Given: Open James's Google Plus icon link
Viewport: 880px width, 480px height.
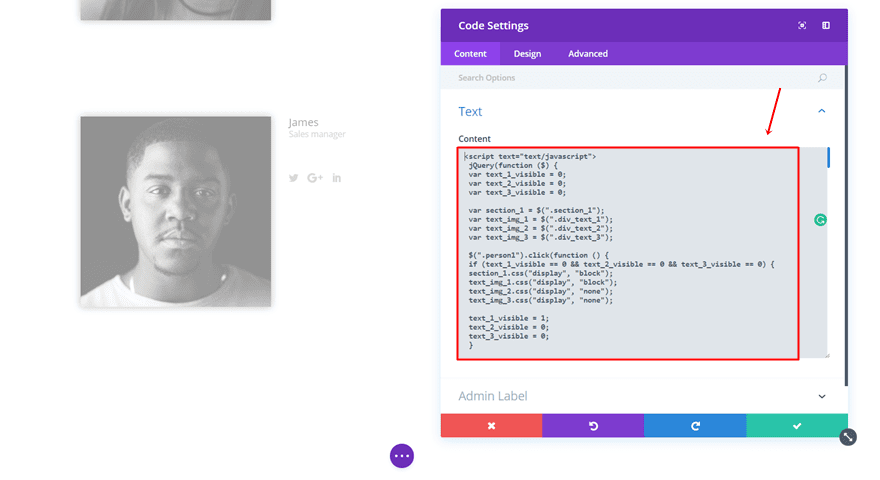Looking at the screenshot, I should [315, 178].
